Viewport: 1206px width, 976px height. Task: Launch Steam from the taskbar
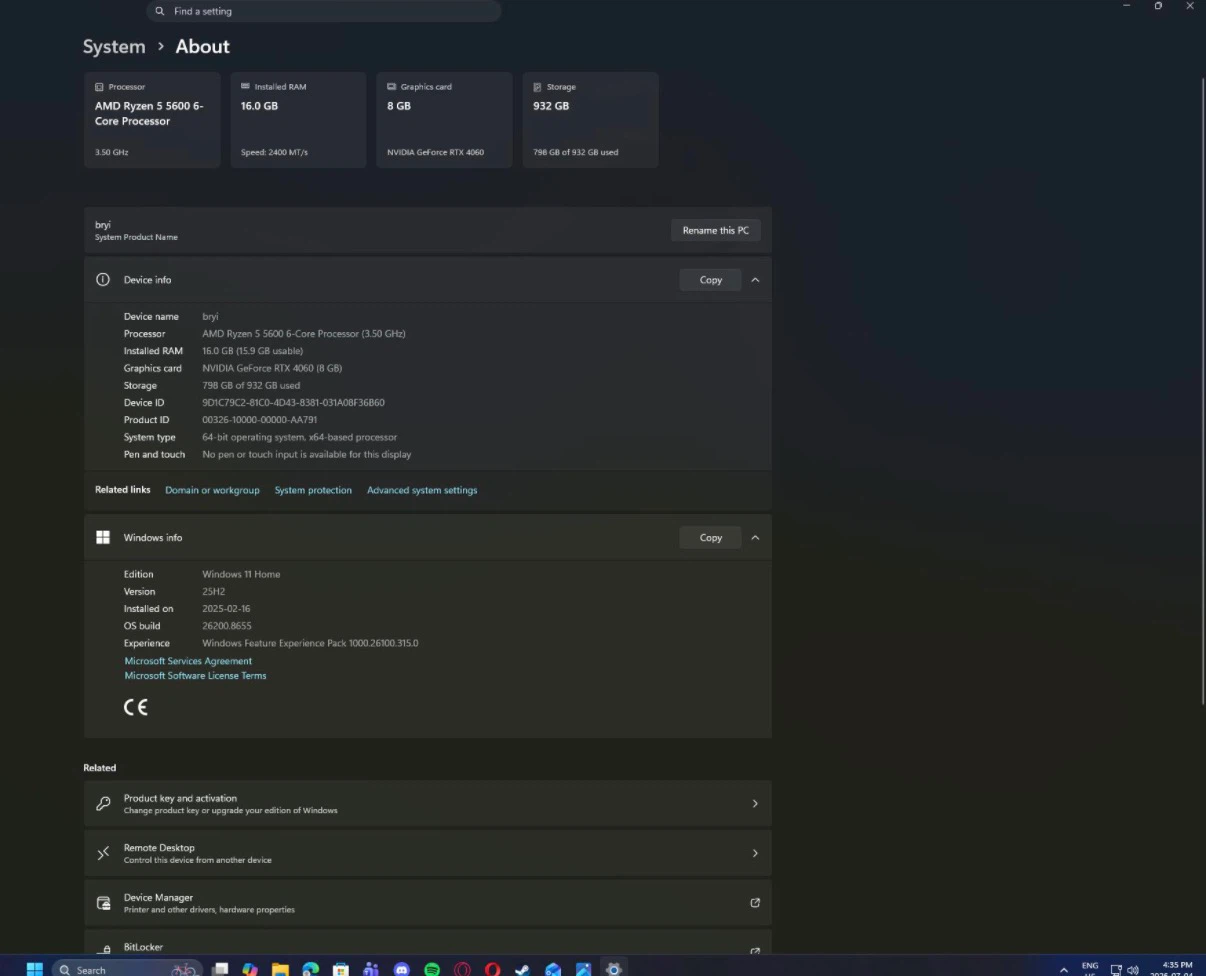pos(522,969)
